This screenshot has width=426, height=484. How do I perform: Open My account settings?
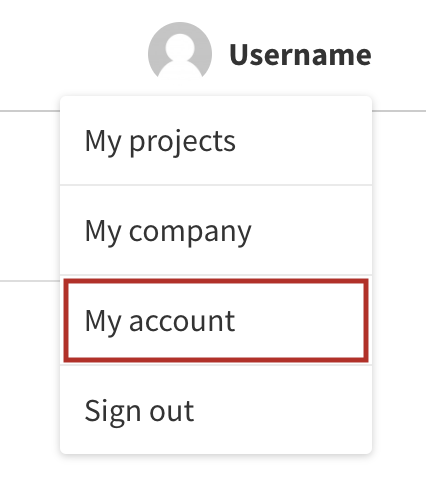[216, 320]
